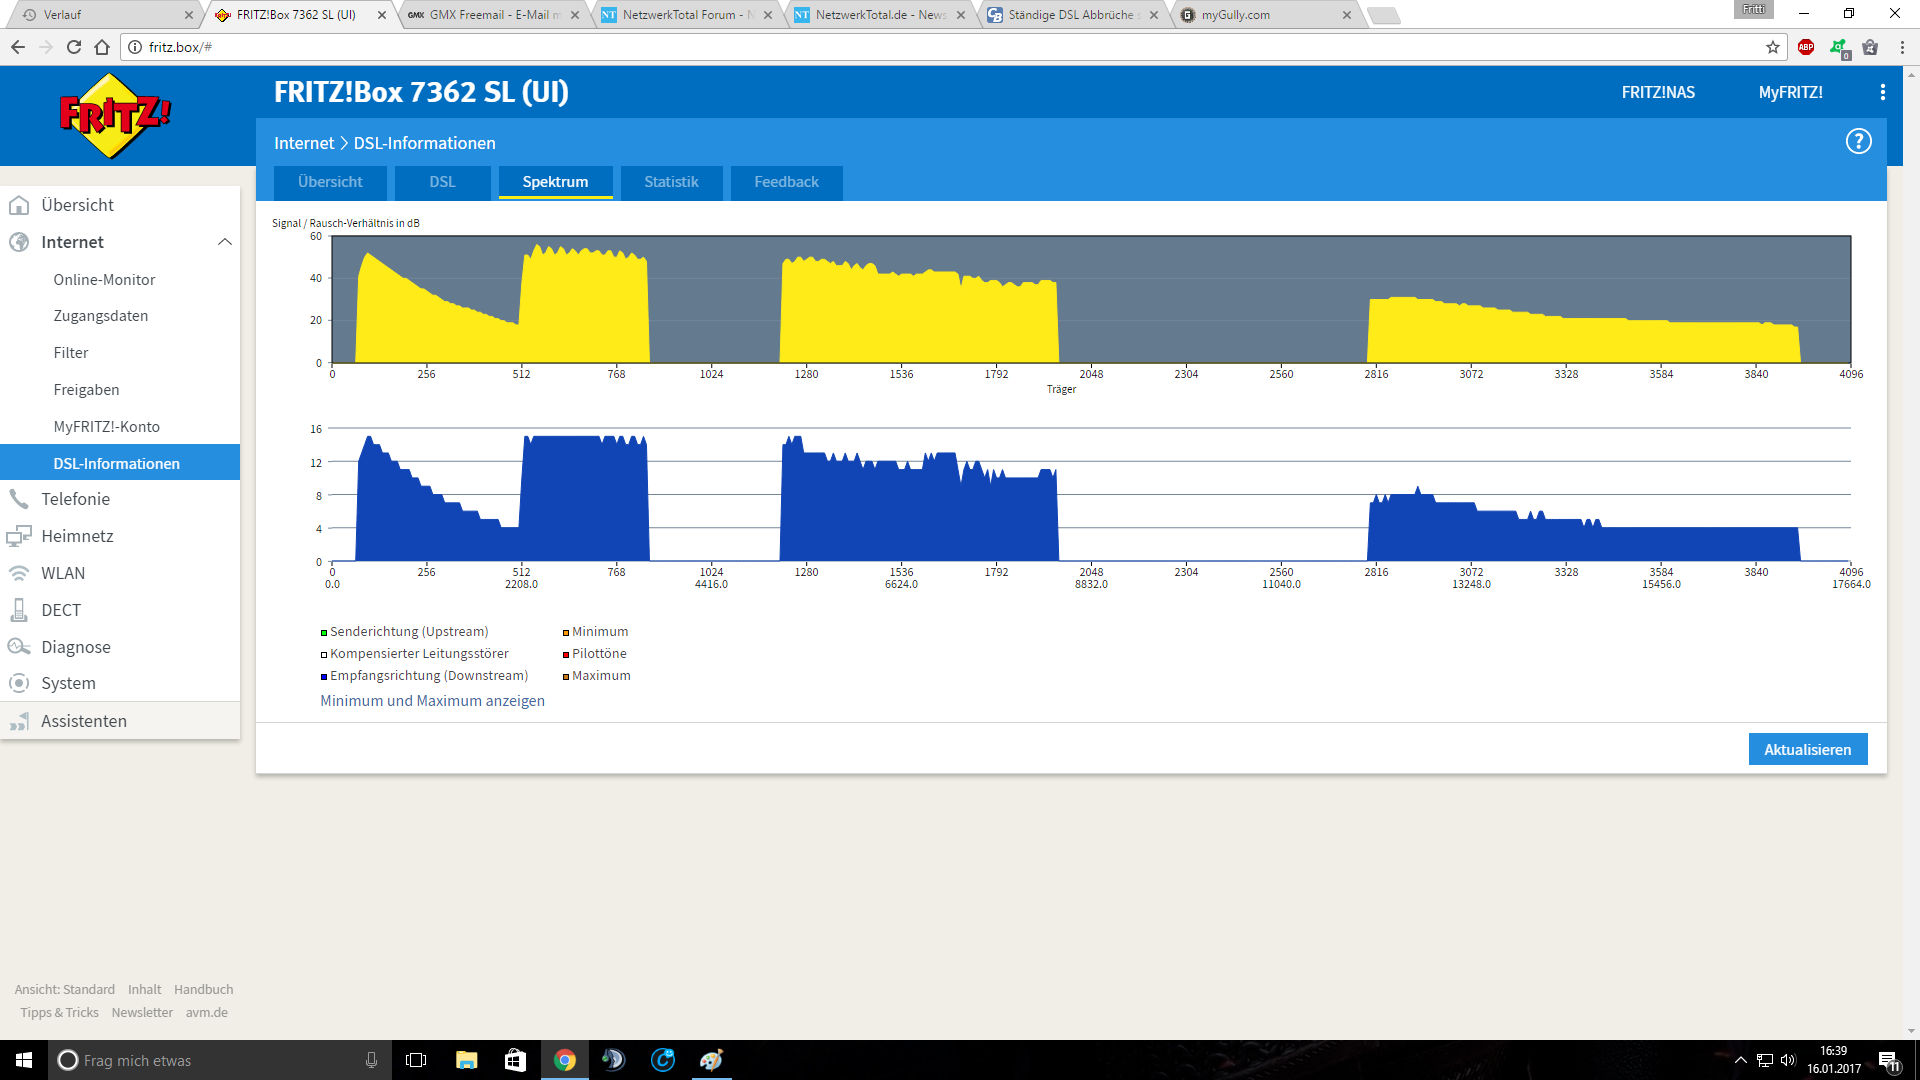Image resolution: width=1920 pixels, height=1080 pixels.
Task: Open the help question mark icon
Action: tap(1858, 142)
